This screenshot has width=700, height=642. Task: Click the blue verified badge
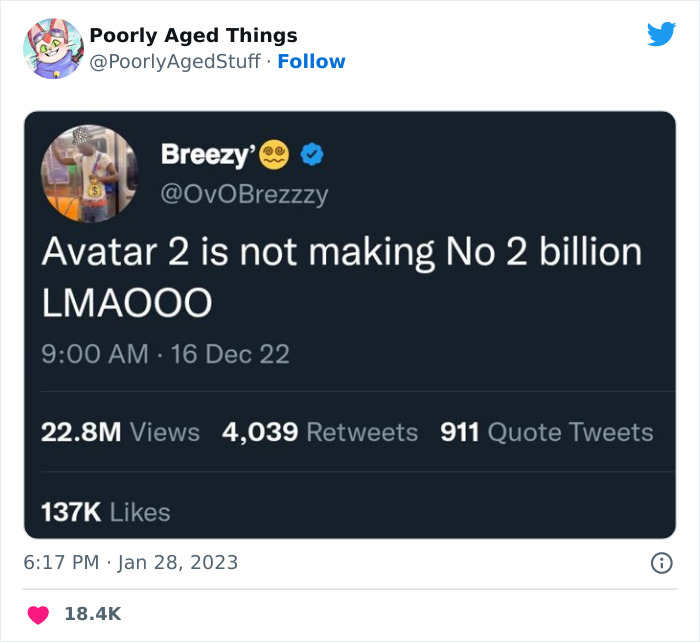tap(311, 155)
